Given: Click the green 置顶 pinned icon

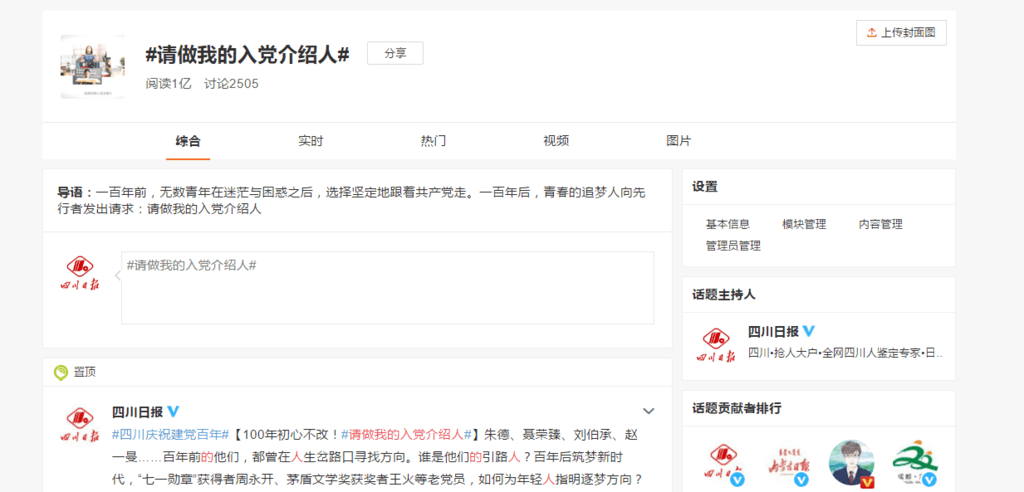Looking at the screenshot, I should 60,372.
